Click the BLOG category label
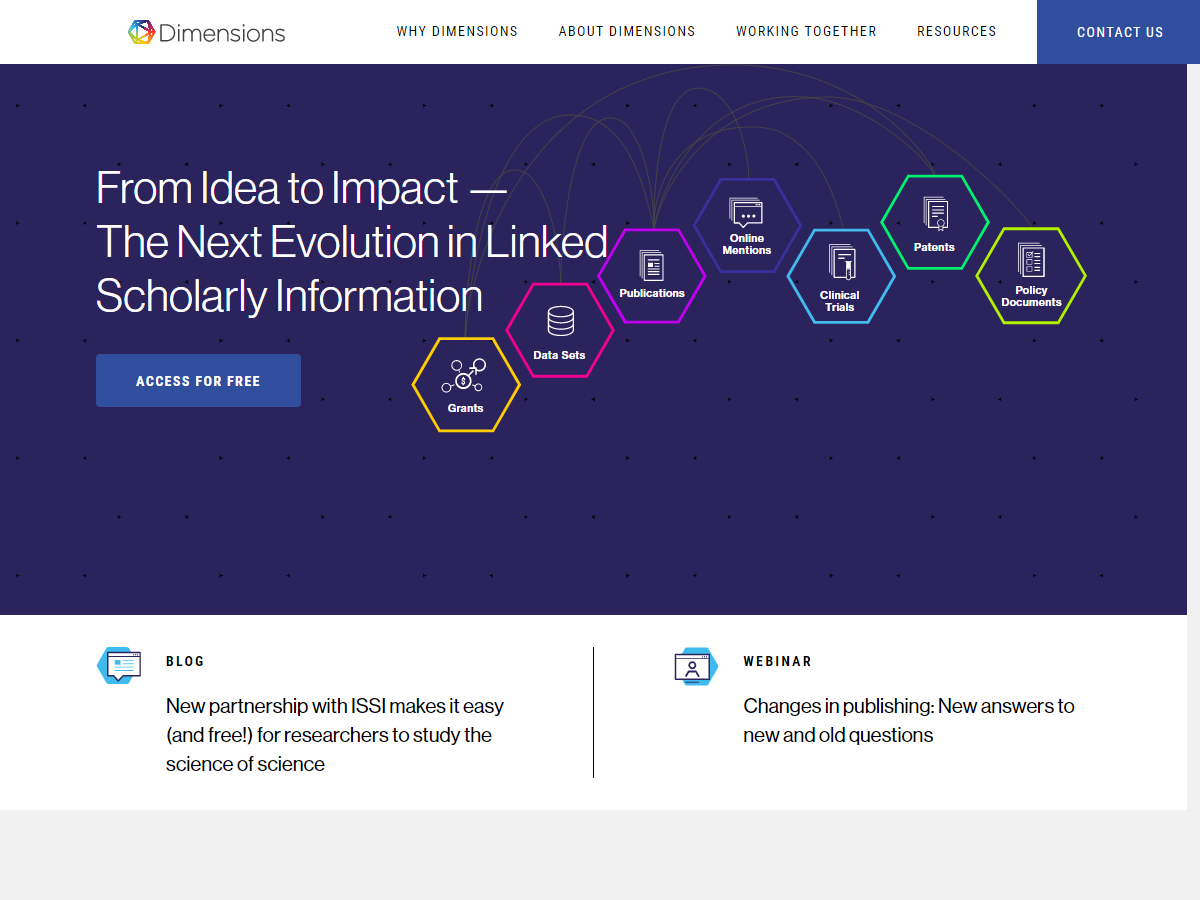This screenshot has width=1200, height=900. click(185, 661)
